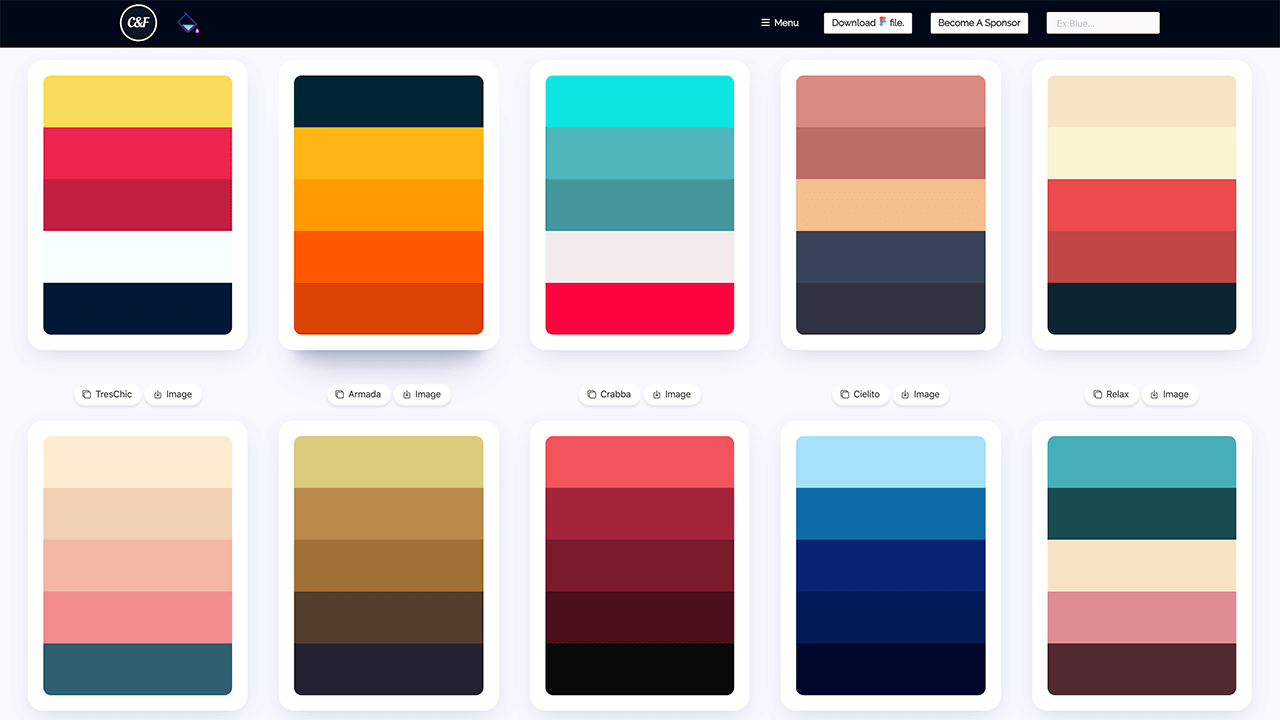
Task: Copy the Armada palette
Action: 358,394
